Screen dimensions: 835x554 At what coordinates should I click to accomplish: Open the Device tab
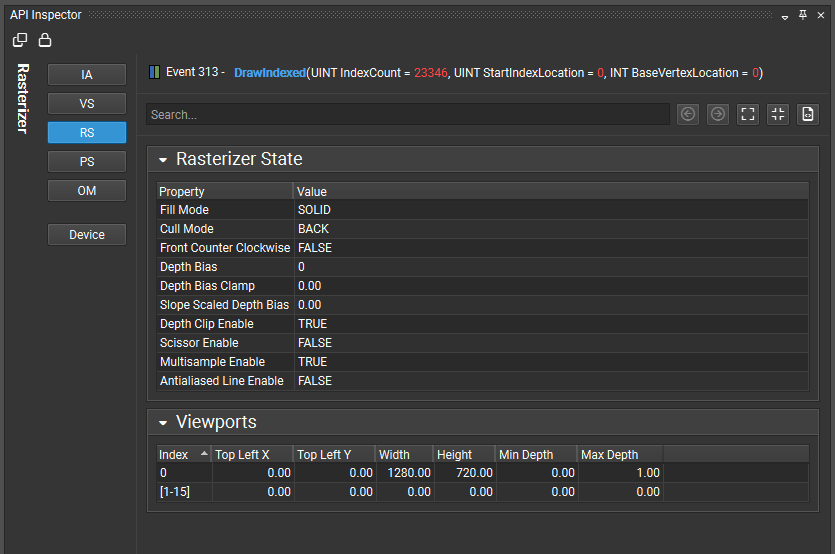pyautogui.click(x=87, y=235)
